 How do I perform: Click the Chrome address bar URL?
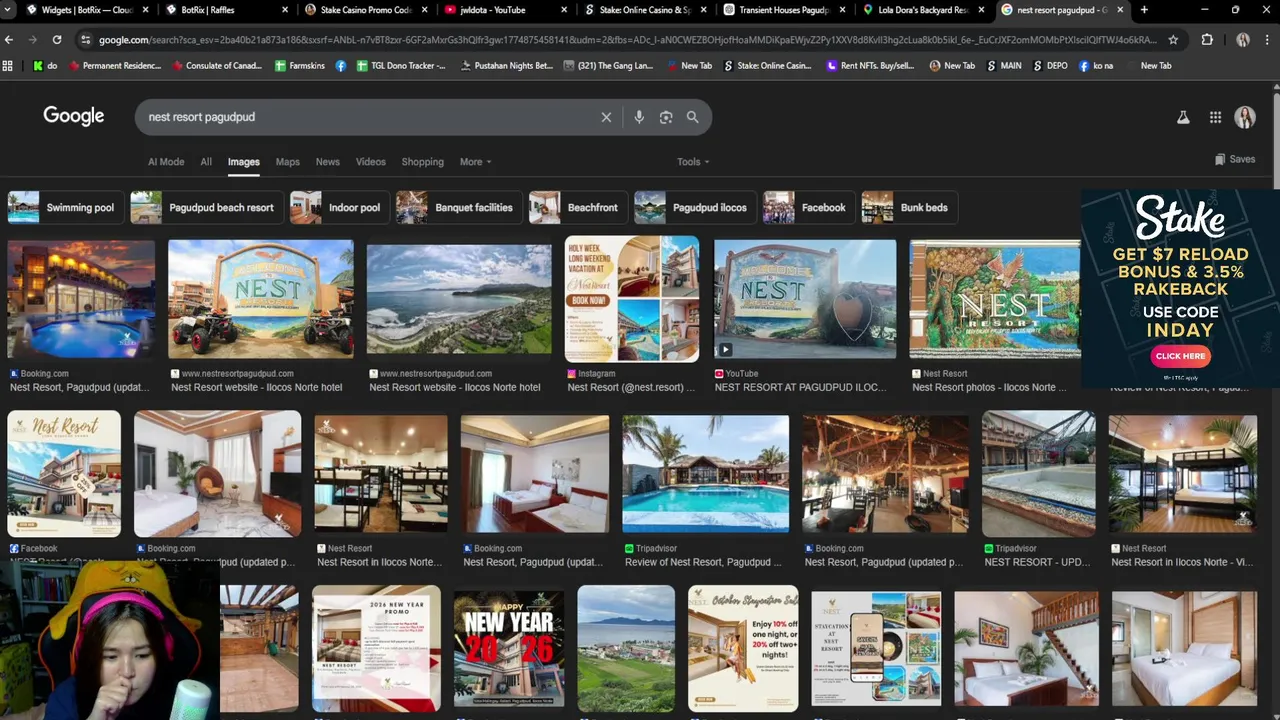[628, 40]
